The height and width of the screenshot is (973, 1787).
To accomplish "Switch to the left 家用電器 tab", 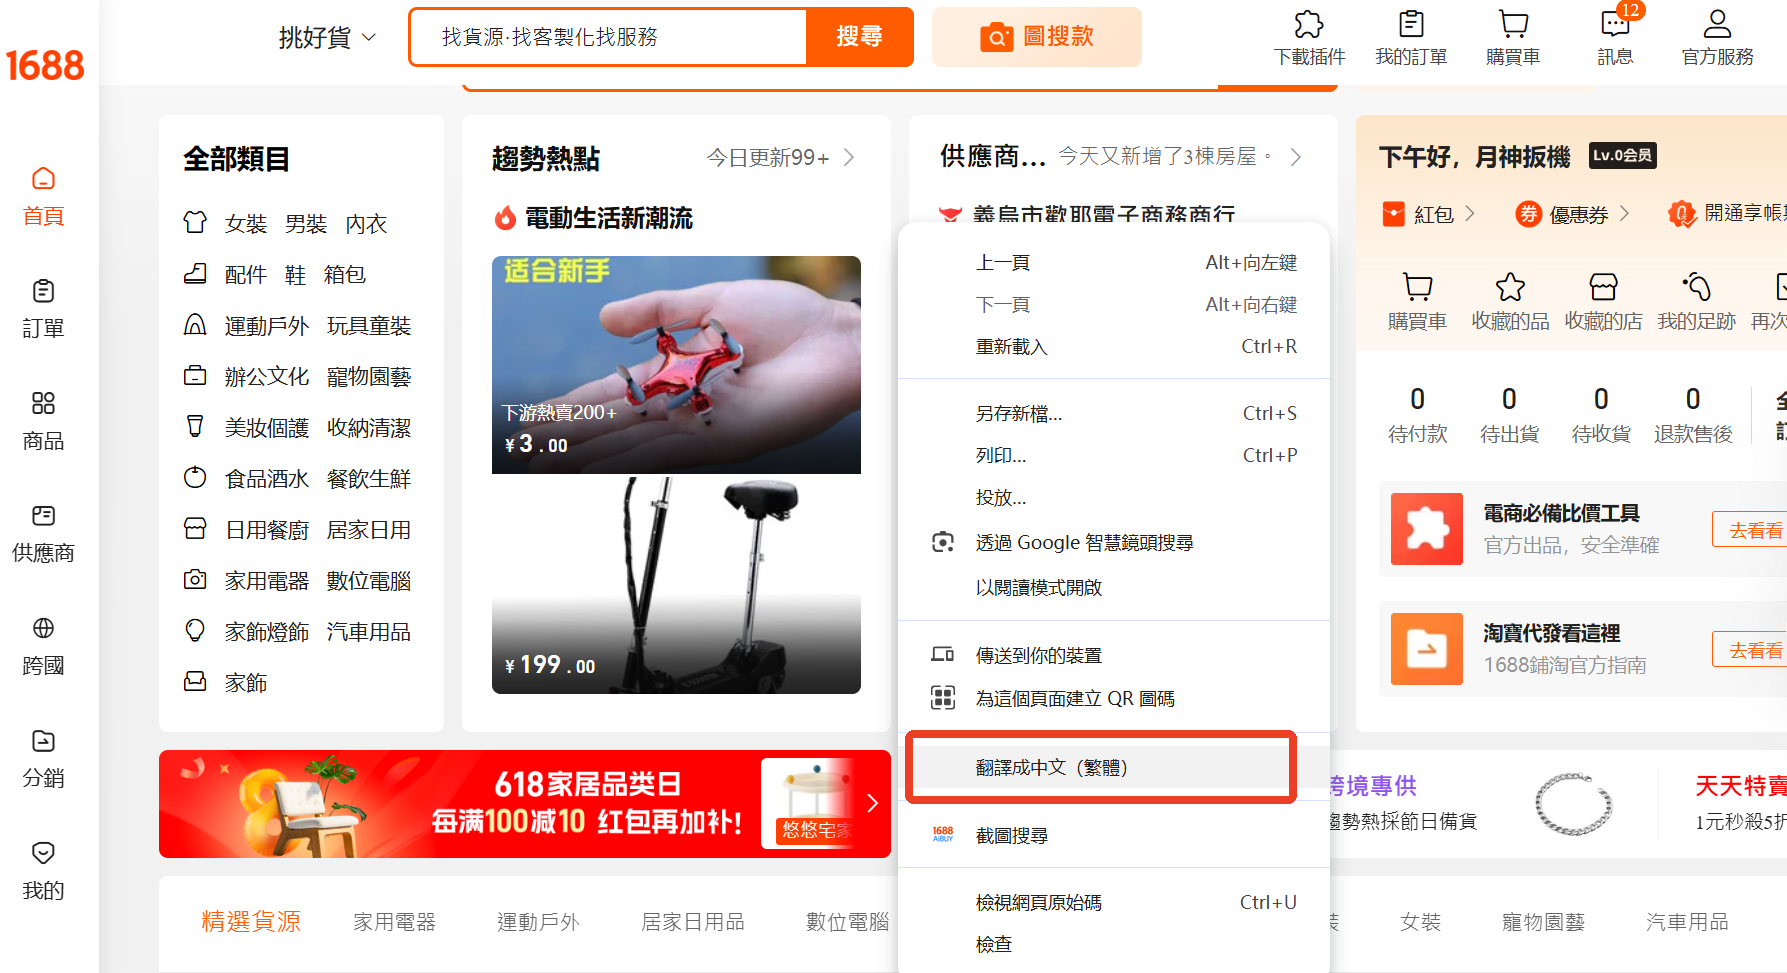I will [395, 922].
